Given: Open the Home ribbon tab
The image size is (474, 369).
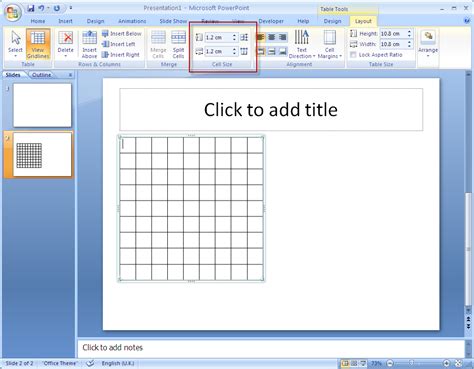Looking at the screenshot, I should [x=38, y=21].
